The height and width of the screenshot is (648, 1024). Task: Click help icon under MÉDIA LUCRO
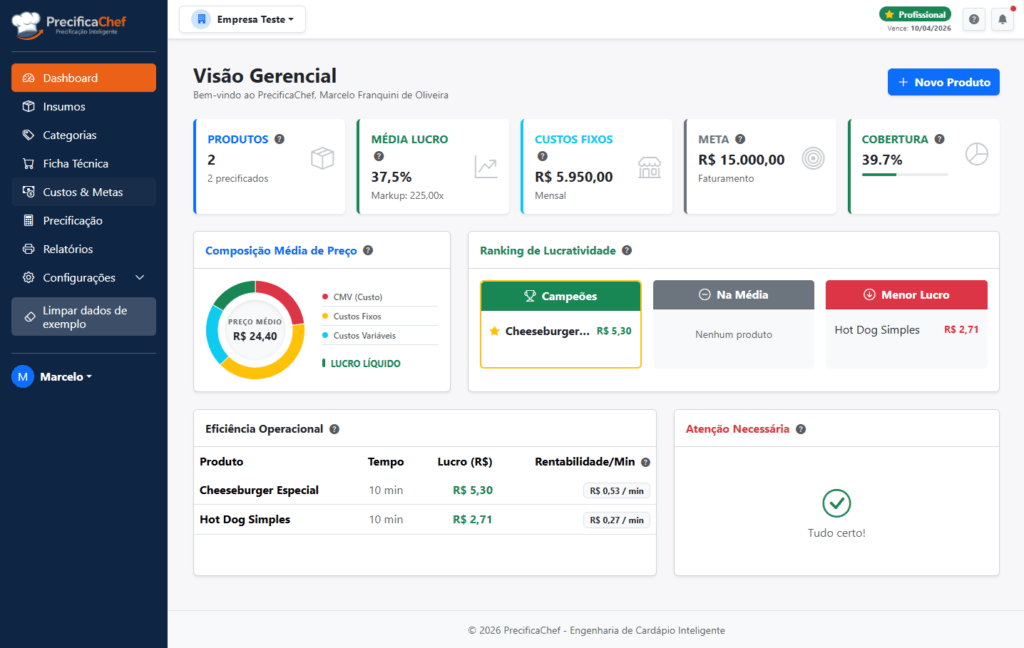pos(379,156)
